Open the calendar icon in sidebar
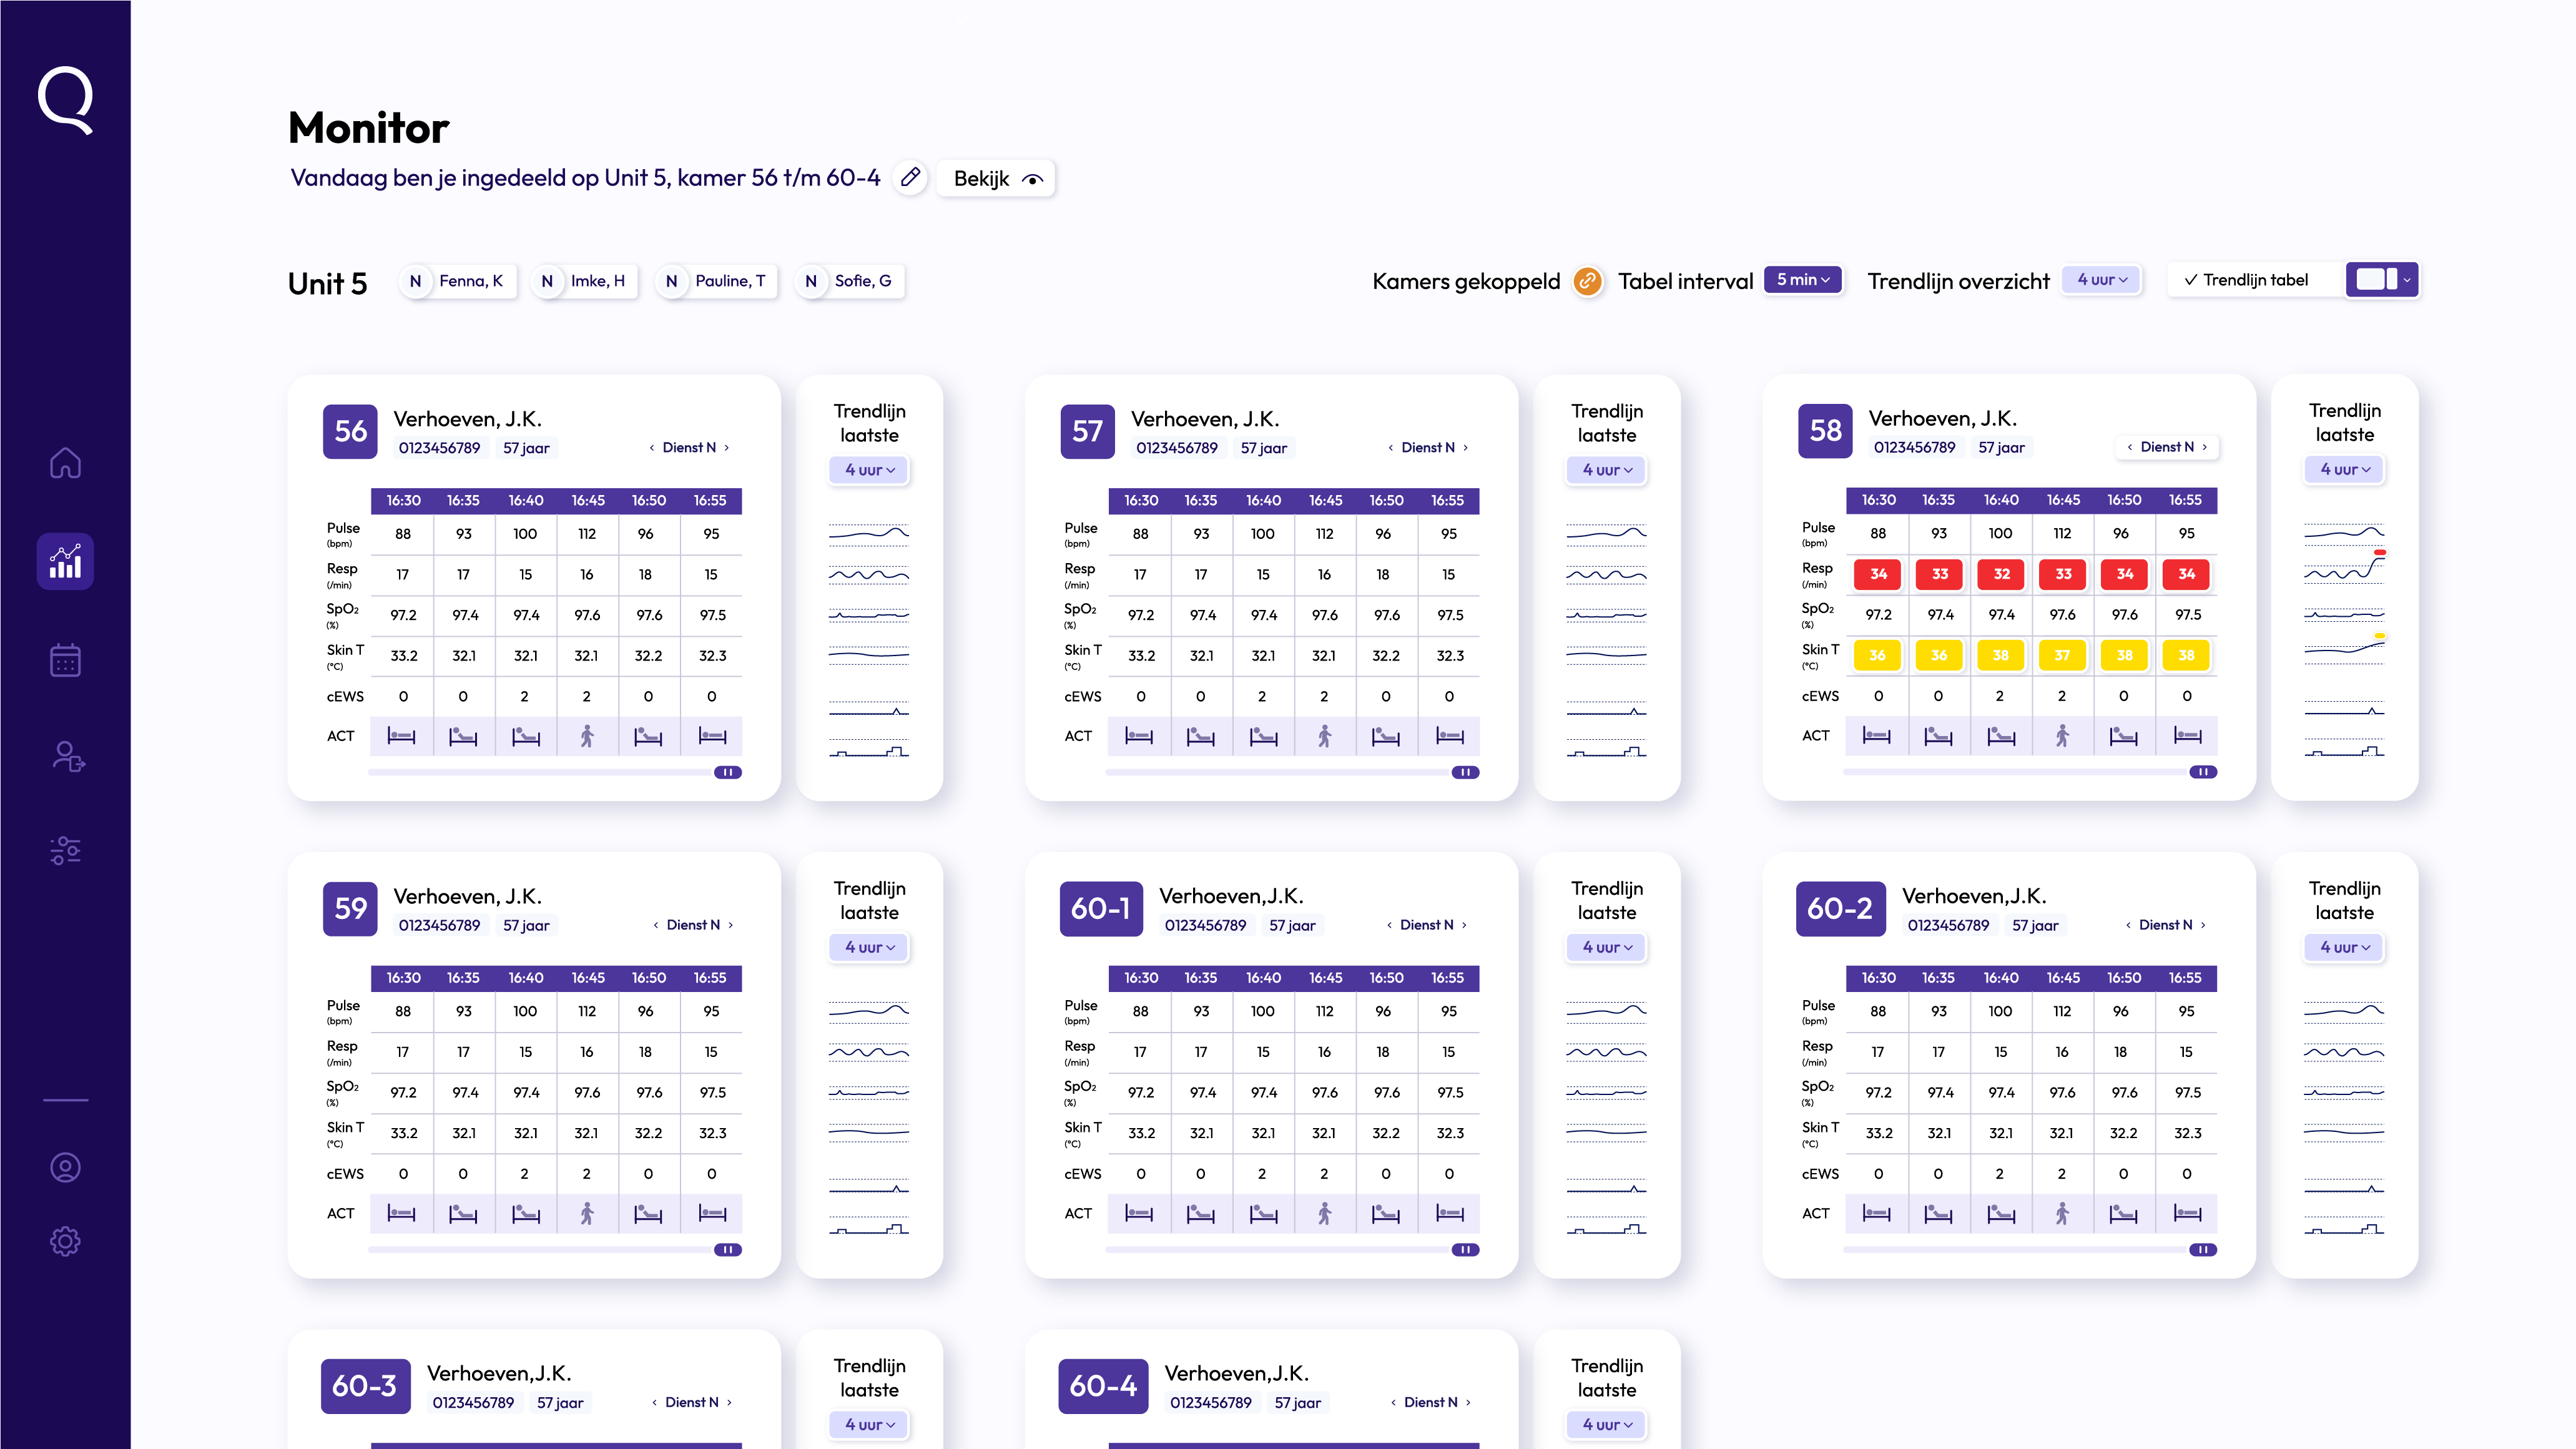This screenshot has width=2576, height=1449. click(x=65, y=660)
